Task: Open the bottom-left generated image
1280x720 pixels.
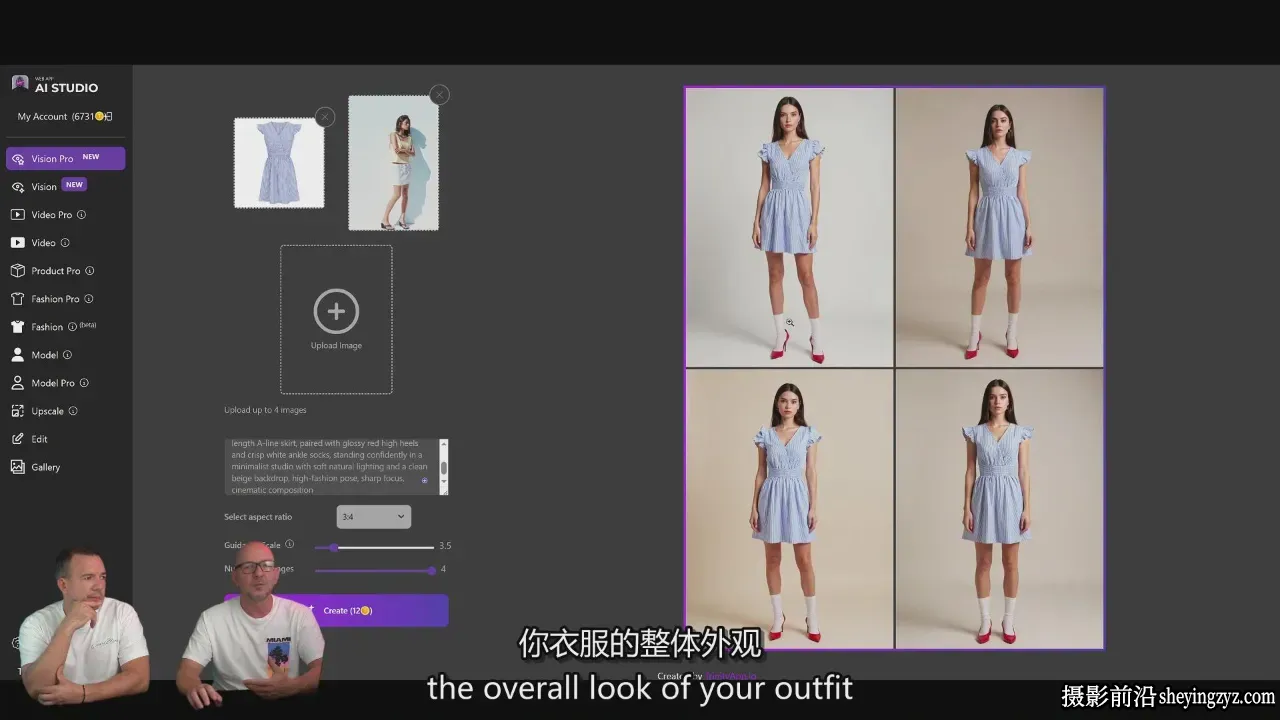Action: (789, 508)
